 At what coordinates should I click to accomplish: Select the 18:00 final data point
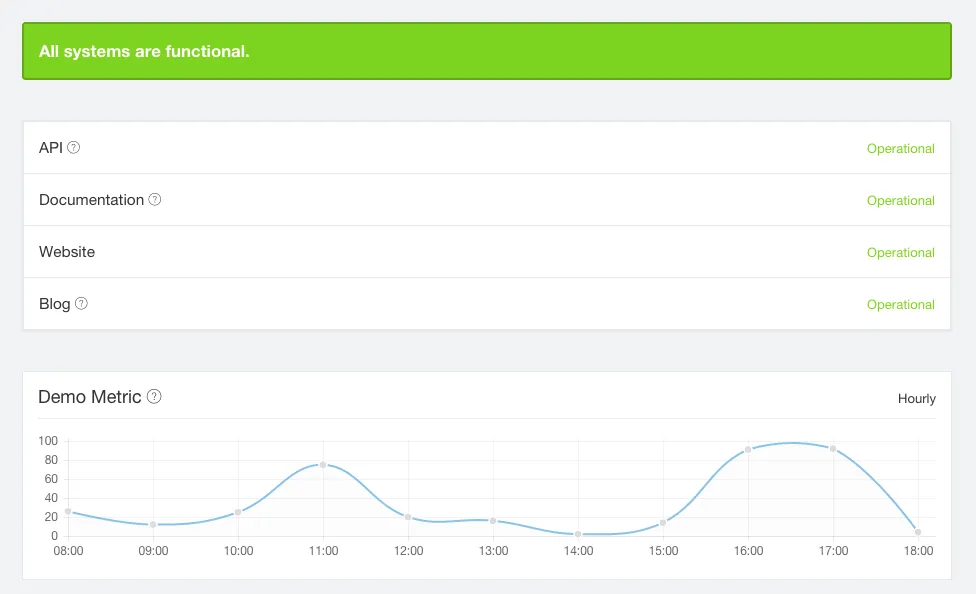coord(918,532)
